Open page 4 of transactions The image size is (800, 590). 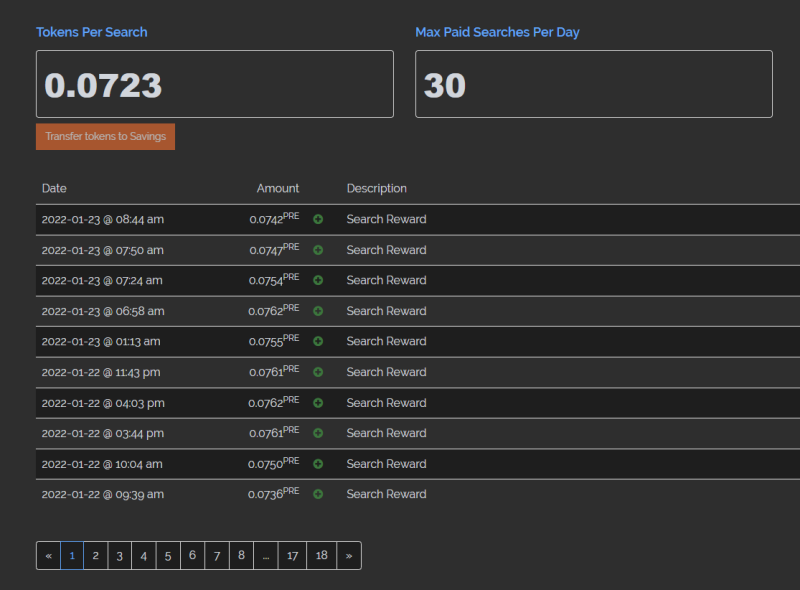pyautogui.click(x=144, y=555)
